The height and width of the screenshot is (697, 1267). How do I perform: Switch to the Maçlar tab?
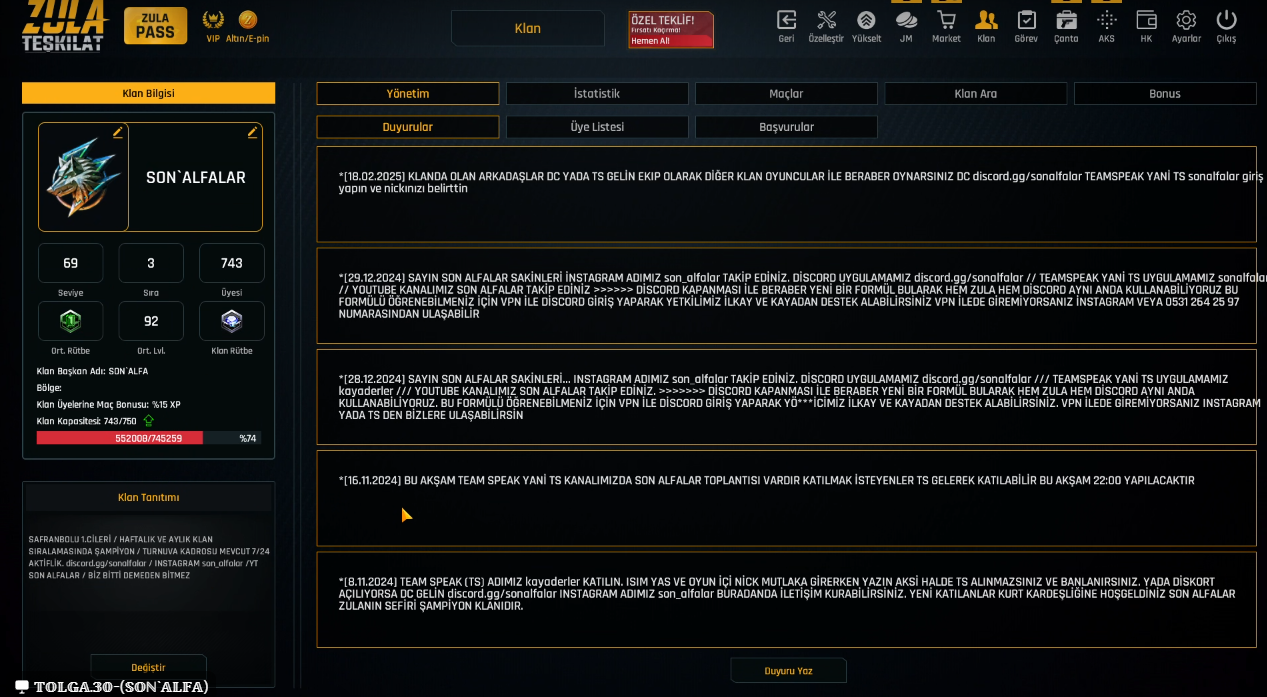tap(786, 94)
